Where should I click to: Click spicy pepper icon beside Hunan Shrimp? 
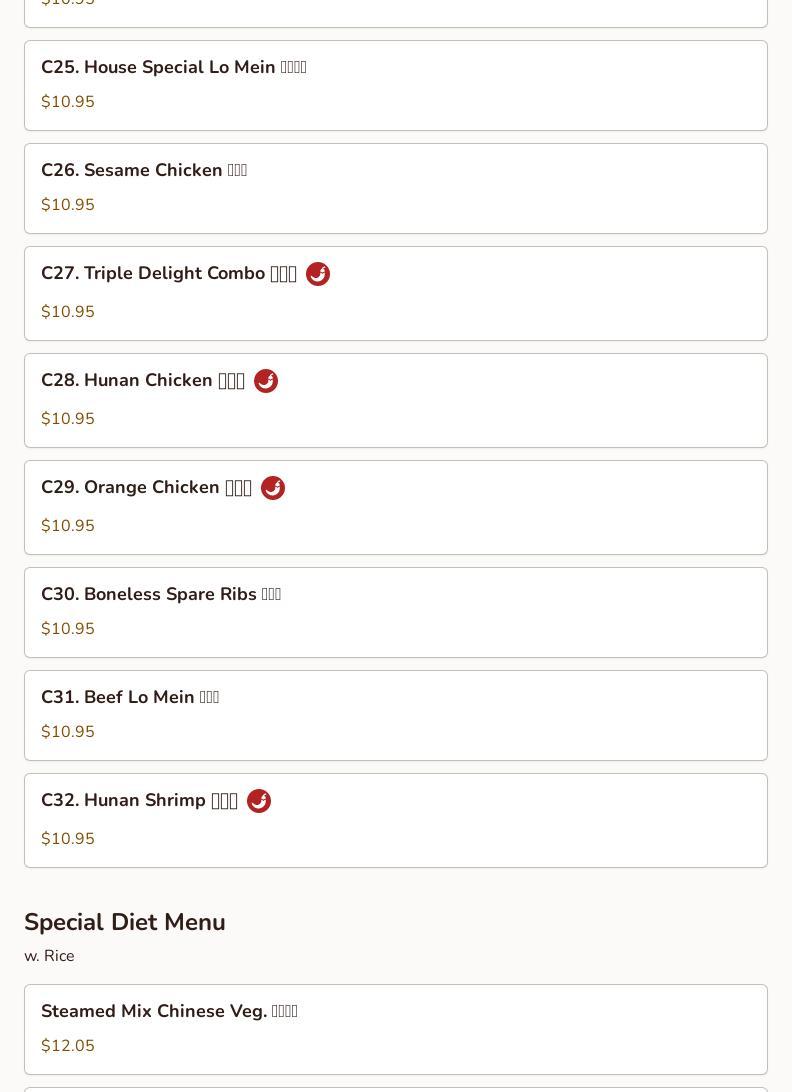259,801
